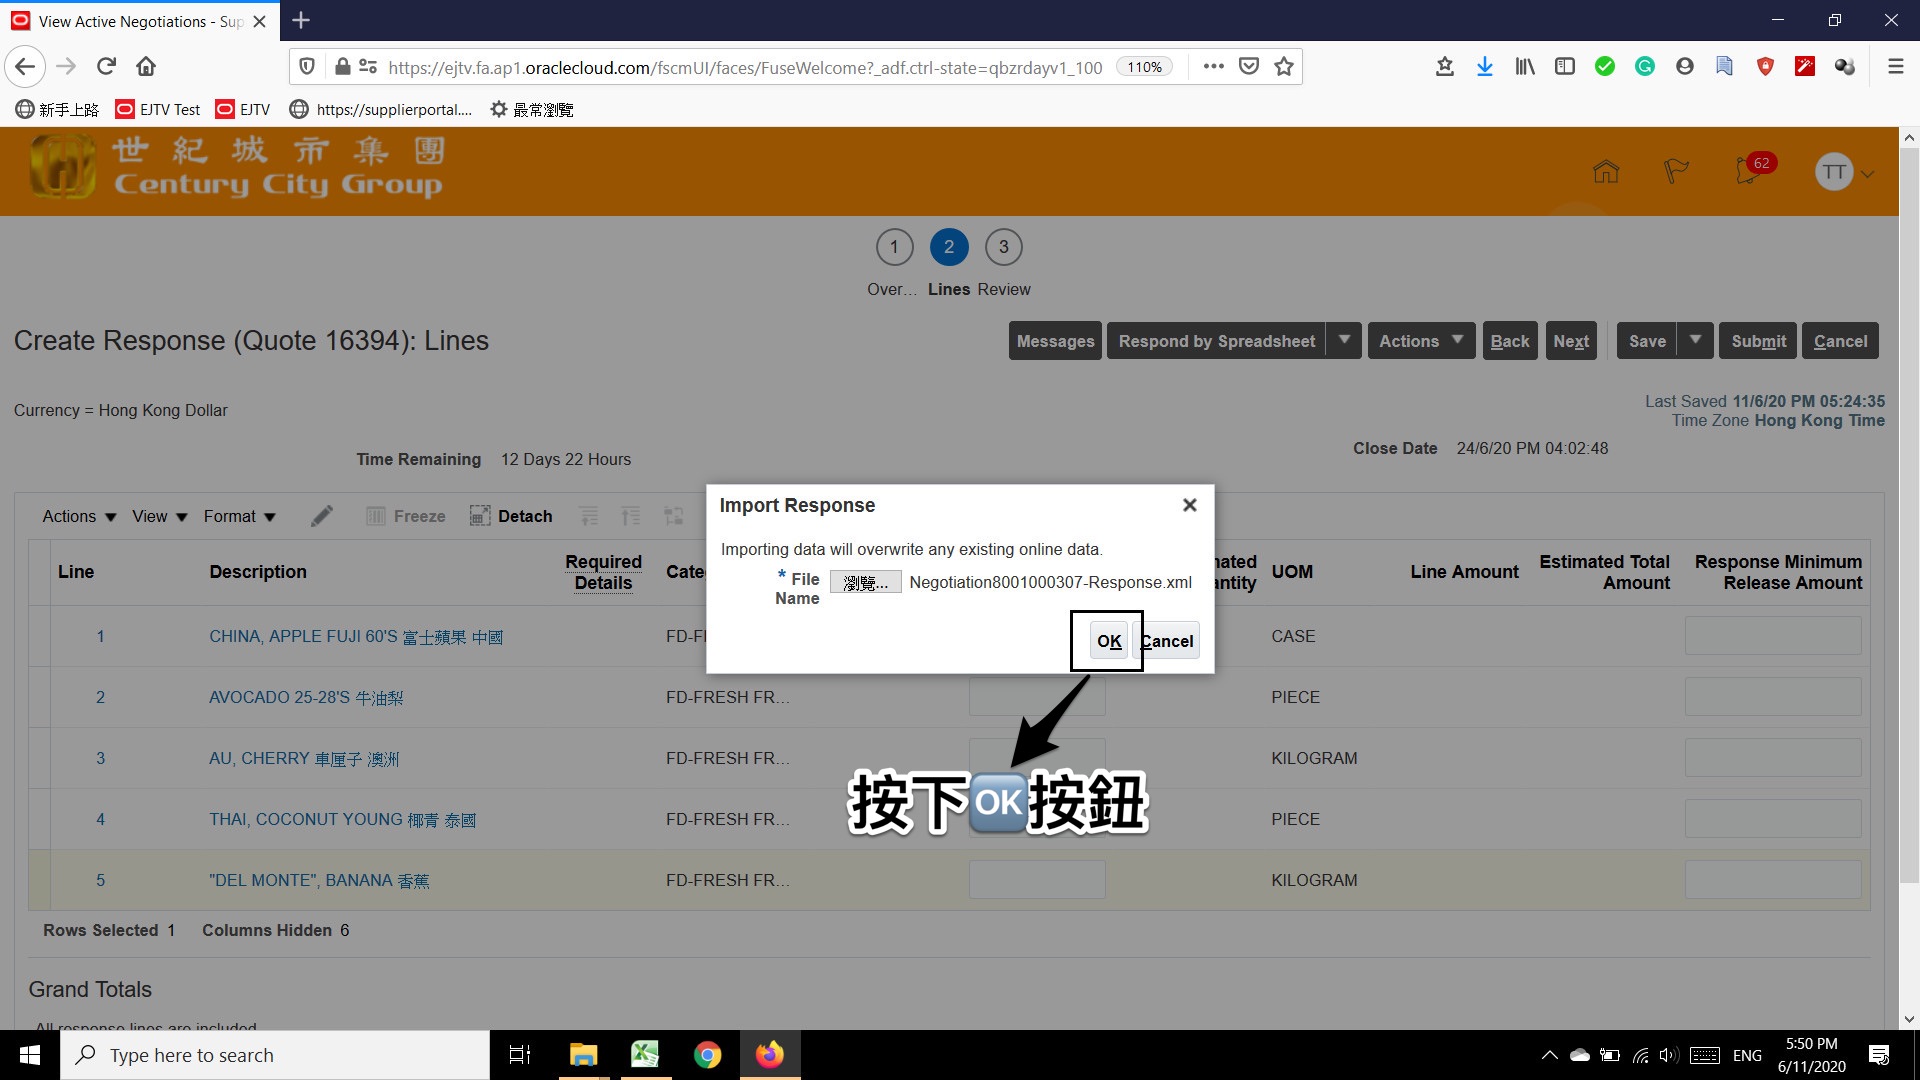Viewport: 1920px width, 1080px height.
Task: Open the supplierportal bookmark
Action: 380,109
